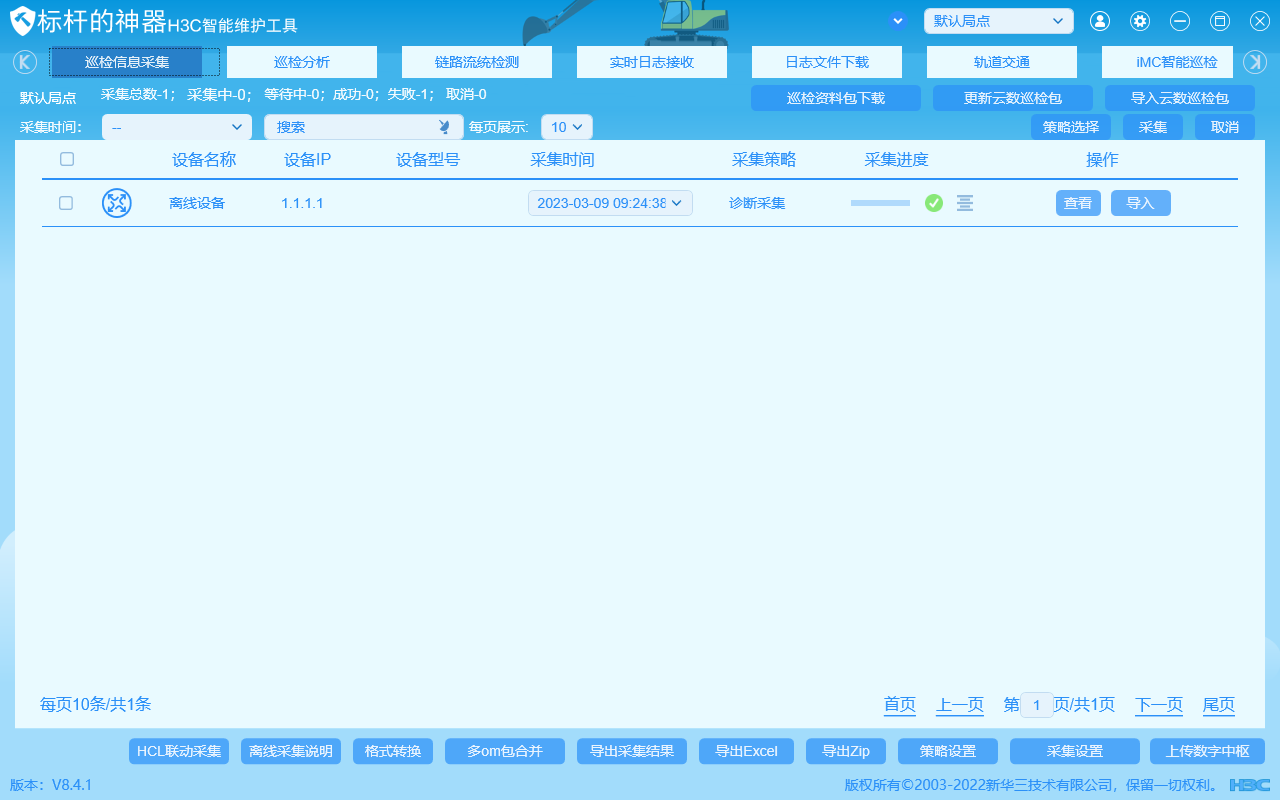1280x800 pixels.
Task: Click the 上传数字中枢 button
Action: point(1208,752)
